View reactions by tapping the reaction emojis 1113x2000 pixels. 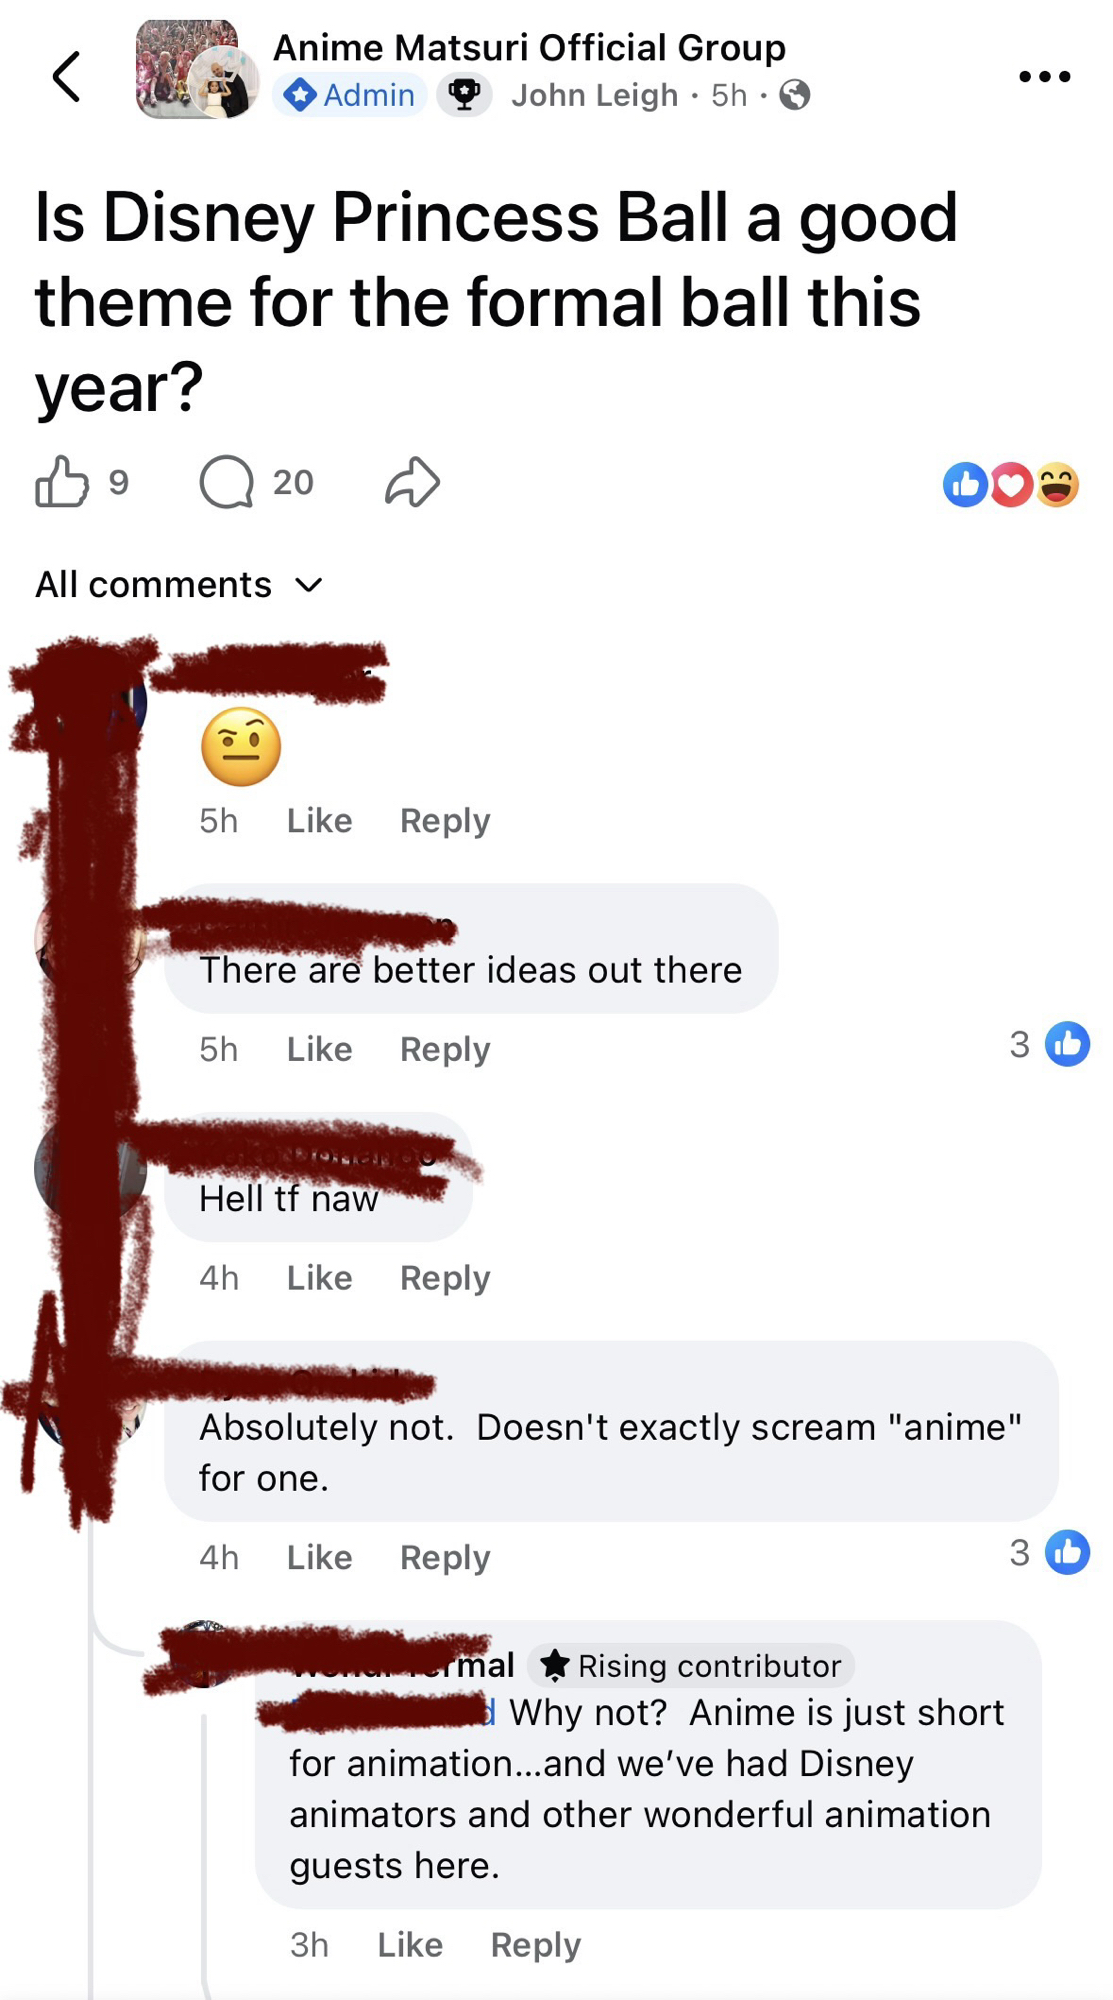(x=1011, y=485)
